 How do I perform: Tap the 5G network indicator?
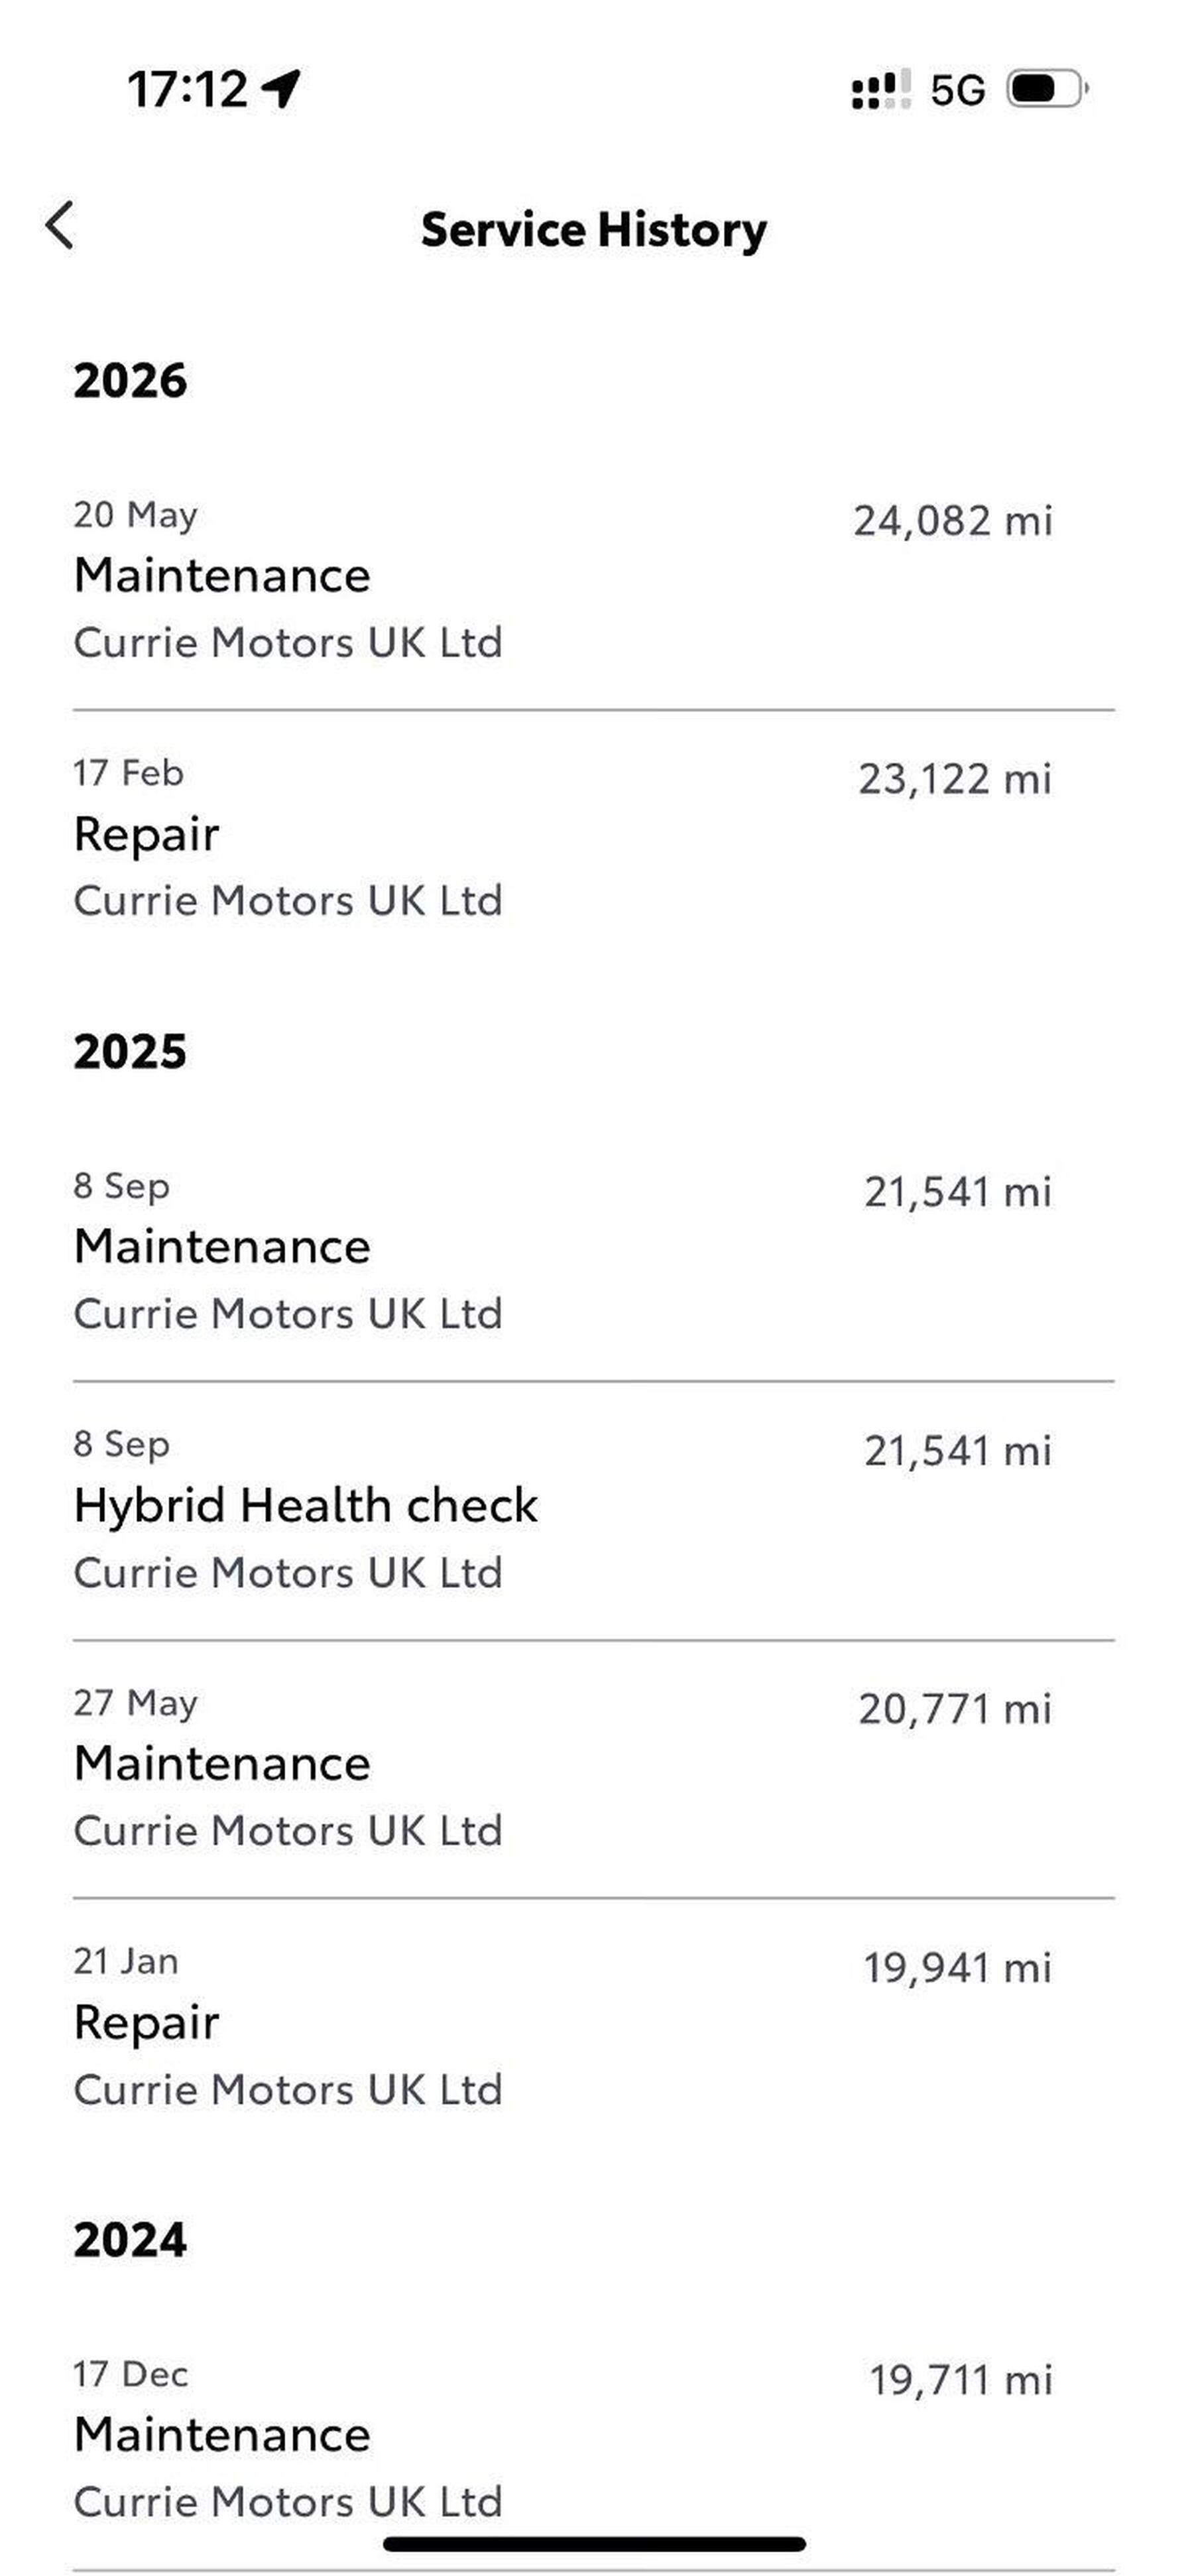pos(957,90)
